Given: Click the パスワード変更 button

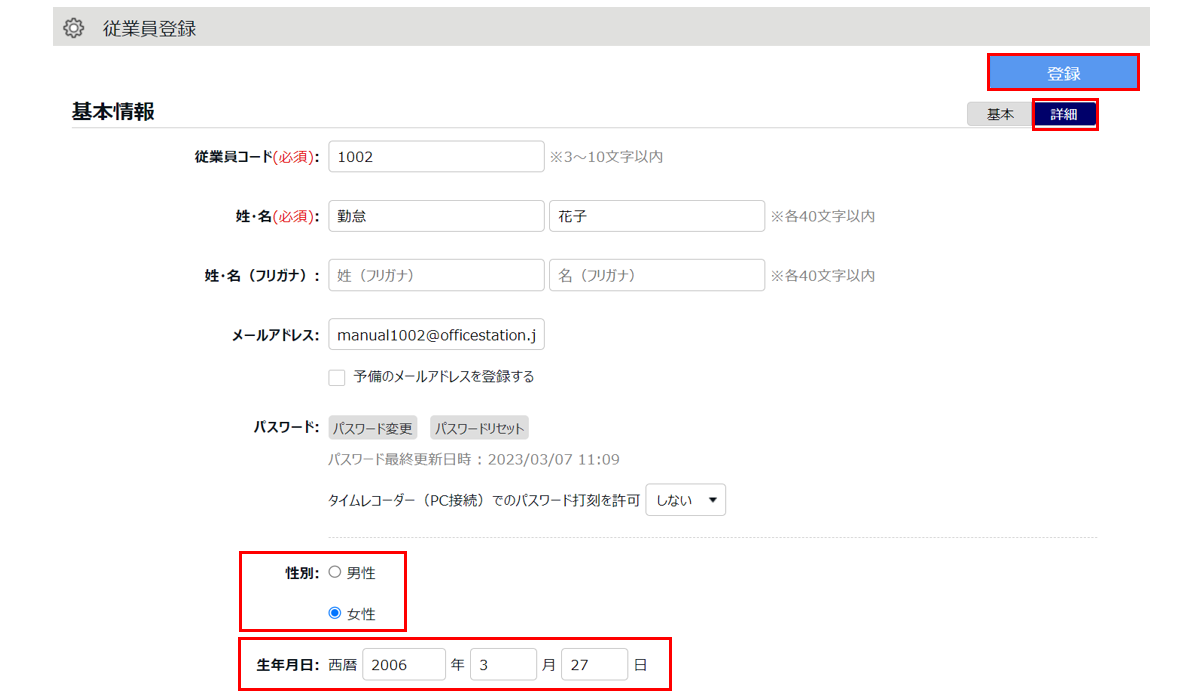Looking at the screenshot, I should 373,428.
